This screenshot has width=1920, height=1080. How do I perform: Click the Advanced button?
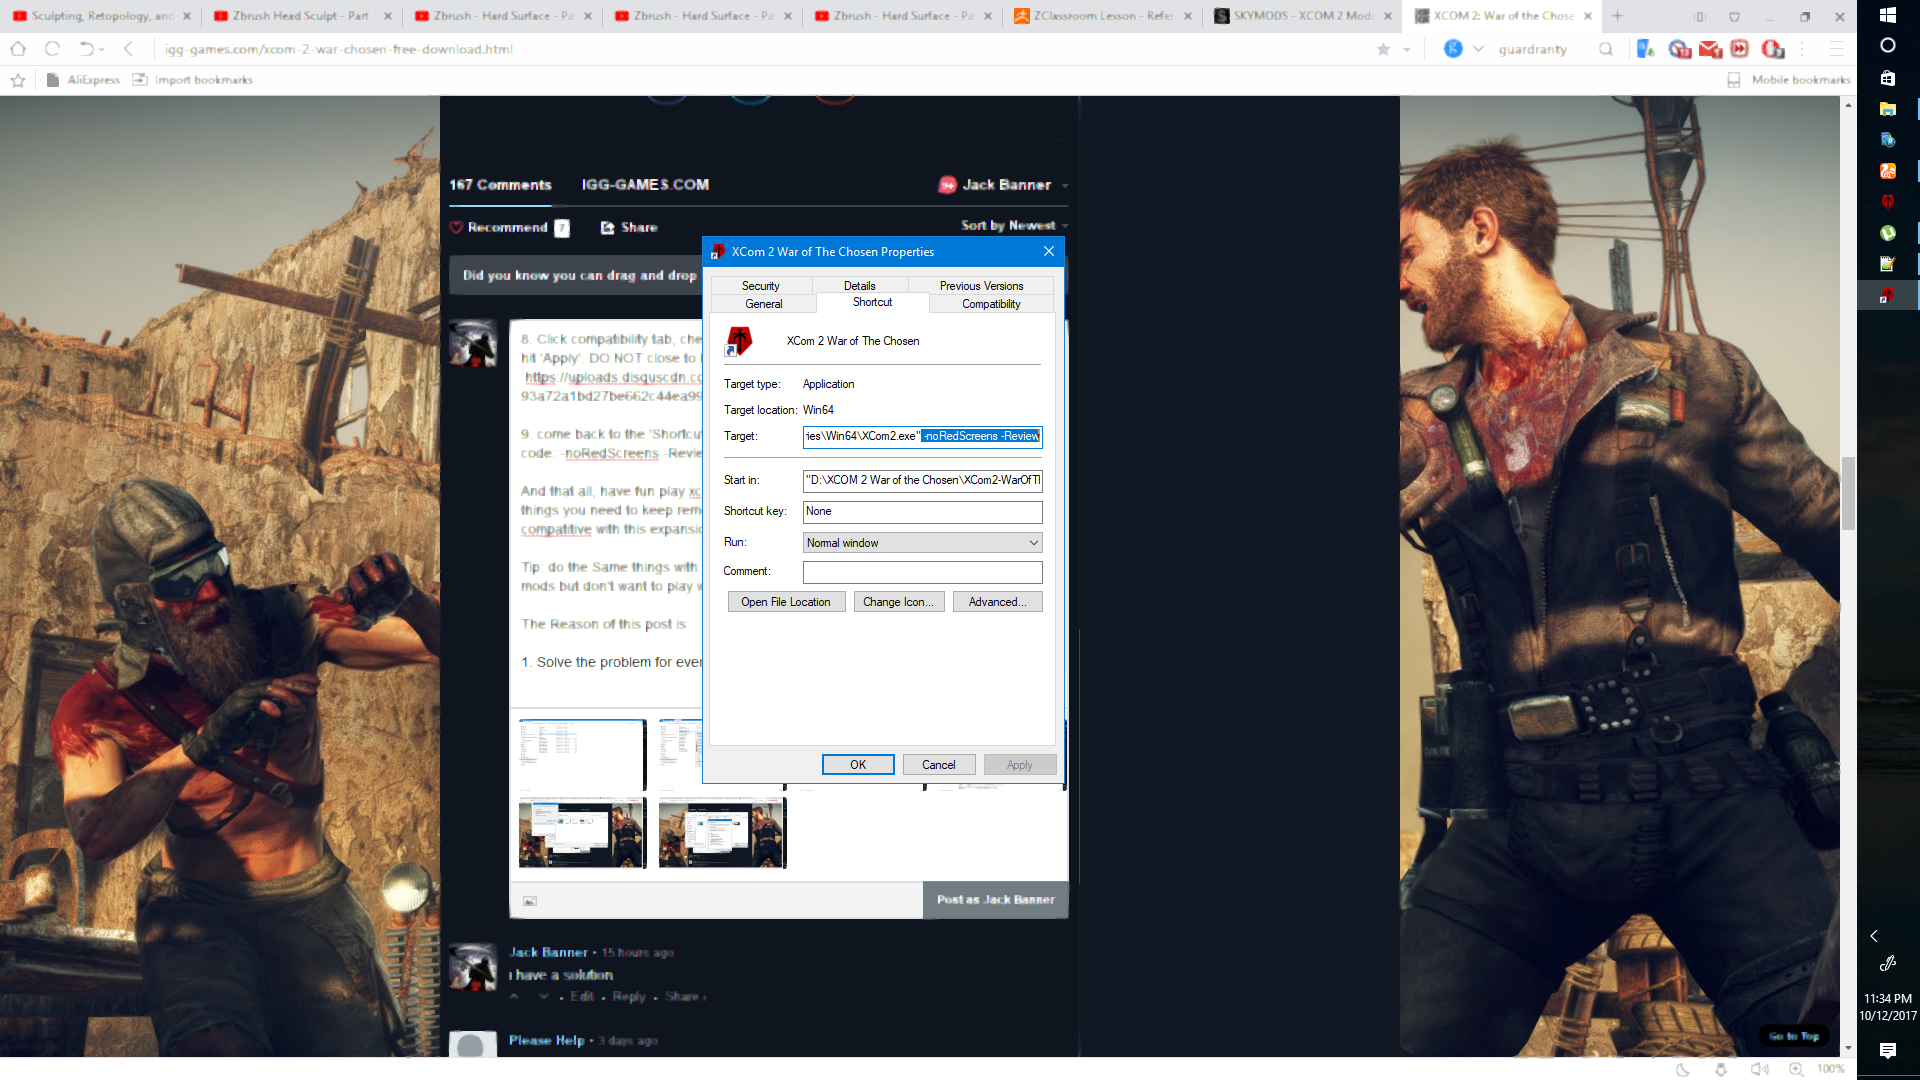[x=997, y=602]
